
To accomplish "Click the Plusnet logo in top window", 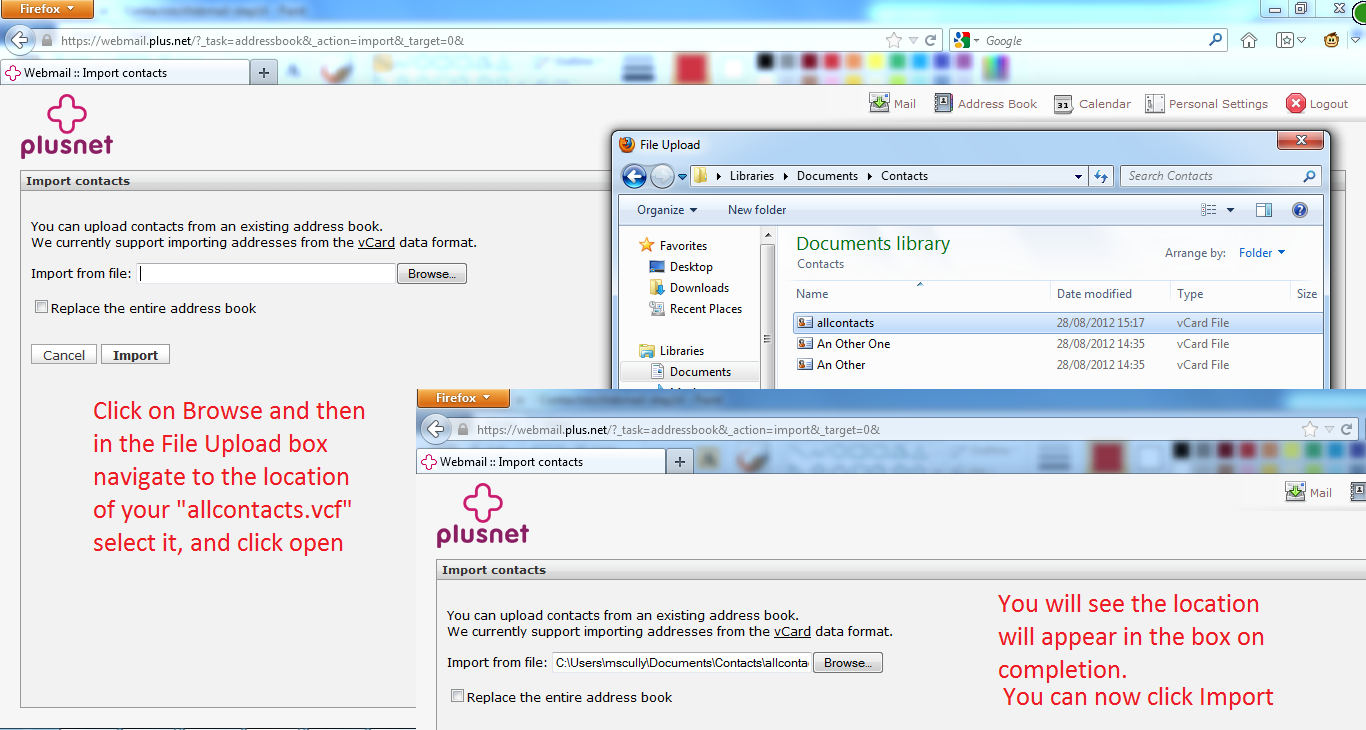I will tap(67, 127).
